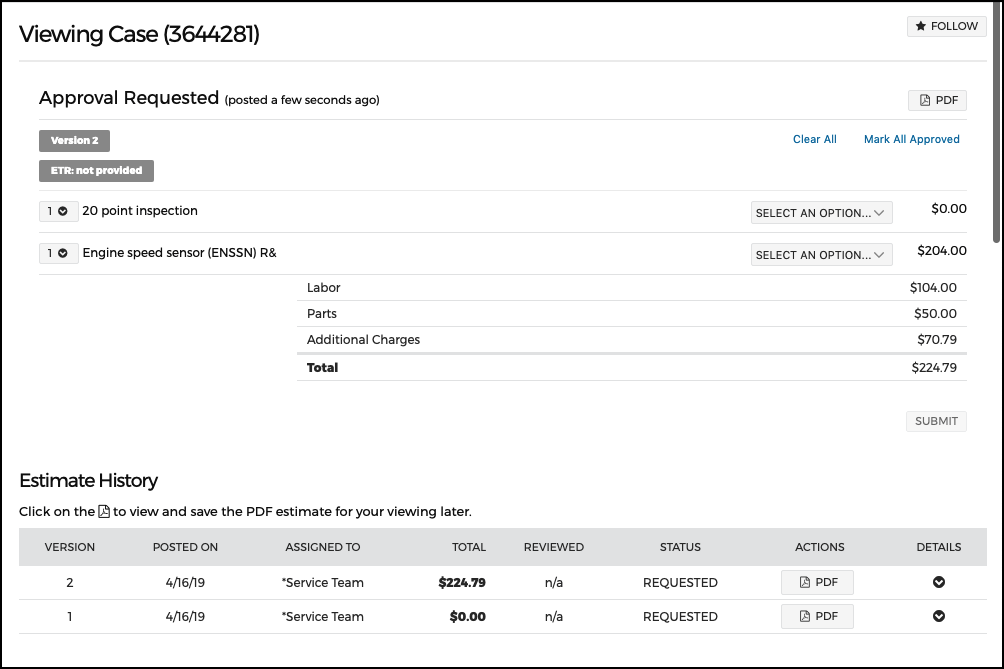This screenshot has height=669, width=1004.
Task: Open the Approval Requested PDF
Action: pyautogui.click(x=937, y=101)
